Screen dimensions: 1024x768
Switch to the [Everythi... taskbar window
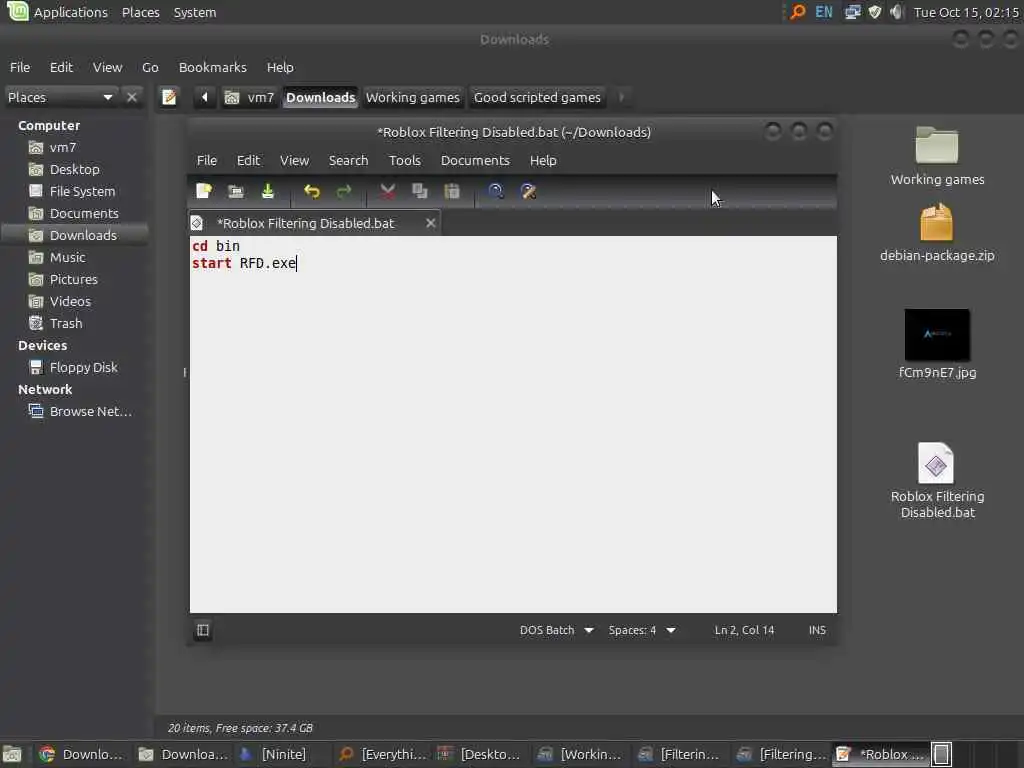[384, 754]
